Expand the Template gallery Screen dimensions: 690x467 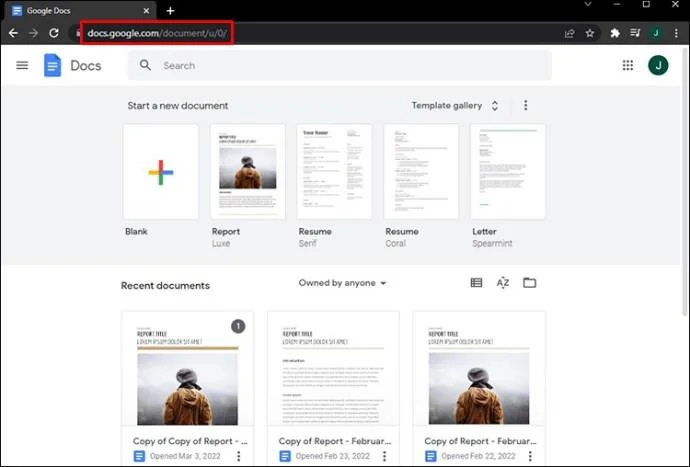[x=455, y=106]
